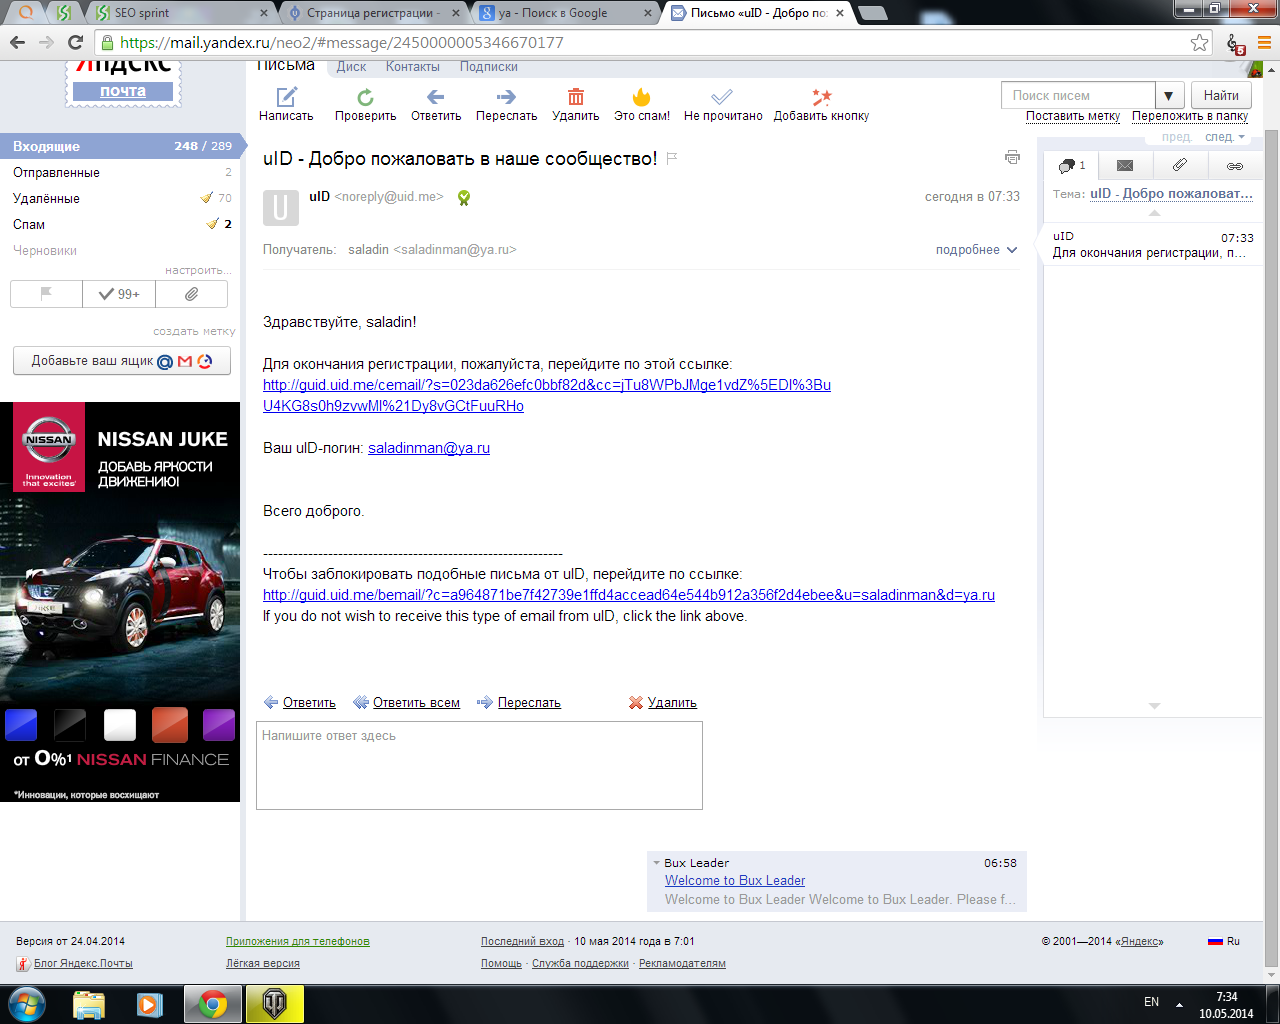Click the downward arrow below the thread list
Viewport: 1280px width, 1024px height.
[x=1154, y=706]
